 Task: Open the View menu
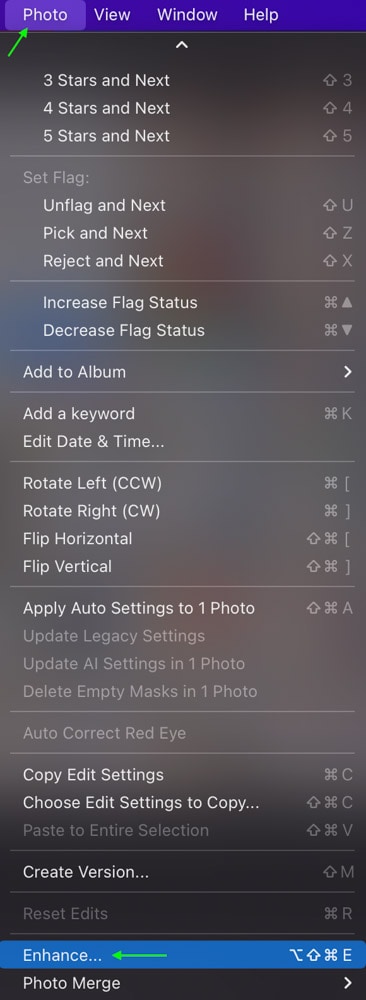pyautogui.click(x=112, y=15)
